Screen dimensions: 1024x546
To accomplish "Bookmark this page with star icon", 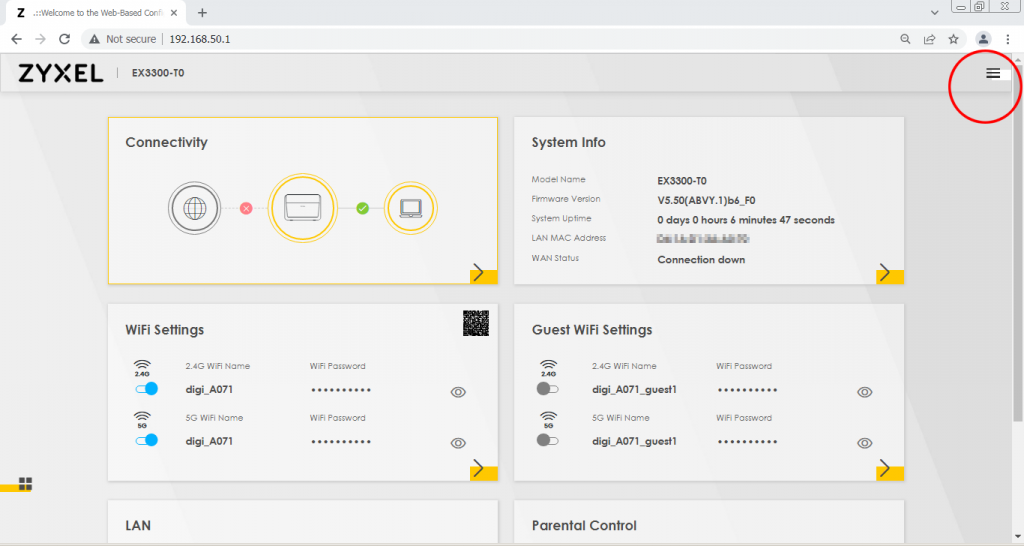I will 954,39.
